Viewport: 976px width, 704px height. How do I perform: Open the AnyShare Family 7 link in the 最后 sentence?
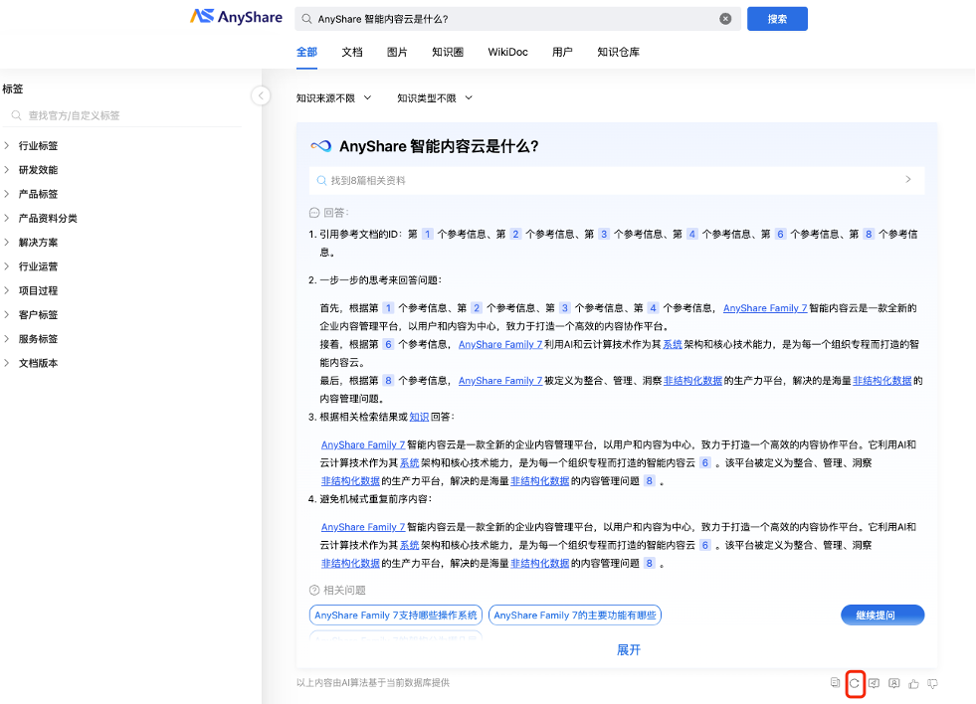pyautogui.click(x=500, y=381)
